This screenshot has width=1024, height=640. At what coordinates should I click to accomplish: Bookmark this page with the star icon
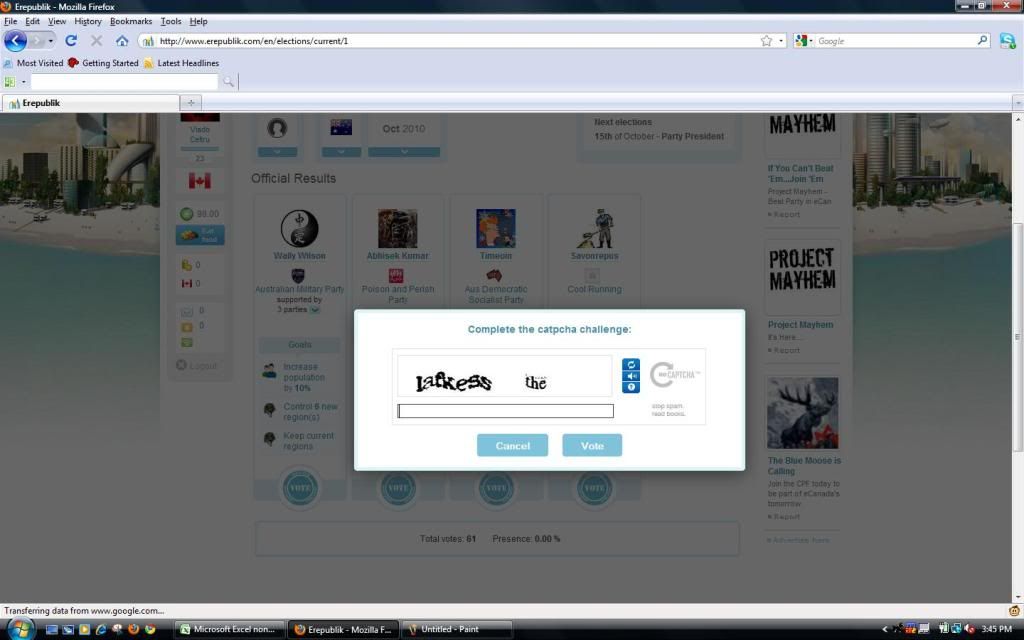pyautogui.click(x=766, y=41)
